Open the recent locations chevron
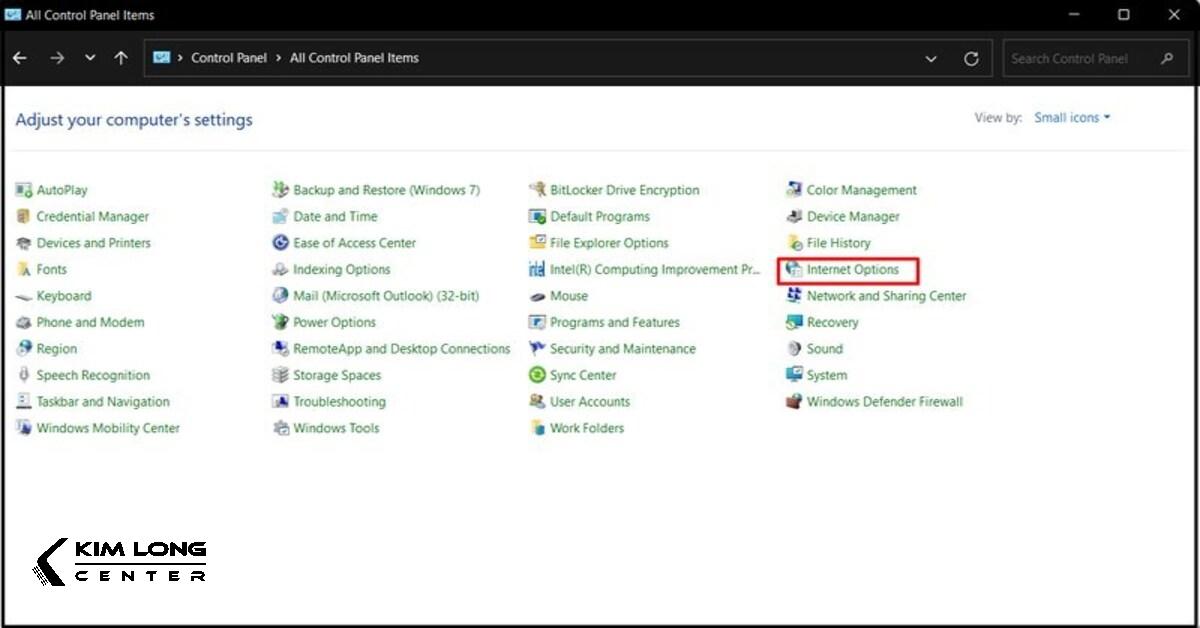This screenshot has width=1200, height=628. pyautogui.click(x=90, y=59)
